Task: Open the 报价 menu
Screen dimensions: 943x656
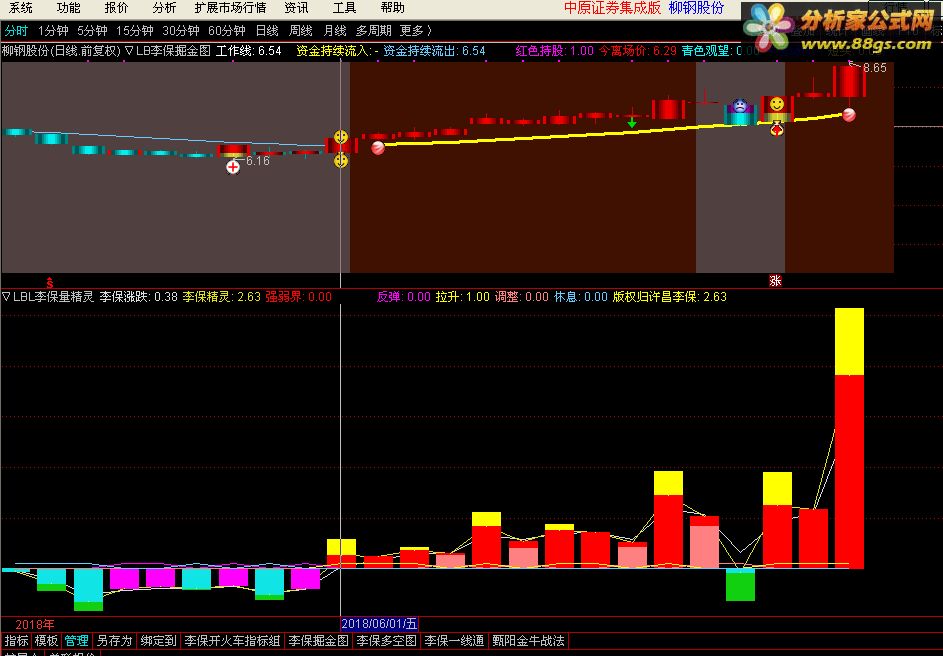Action: 116,8
